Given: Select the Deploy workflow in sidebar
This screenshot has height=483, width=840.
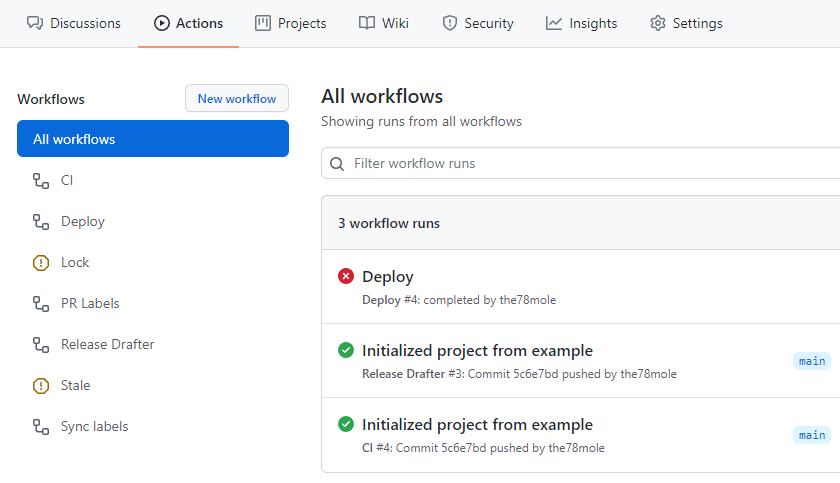Looking at the screenshot, I should 83,222.
